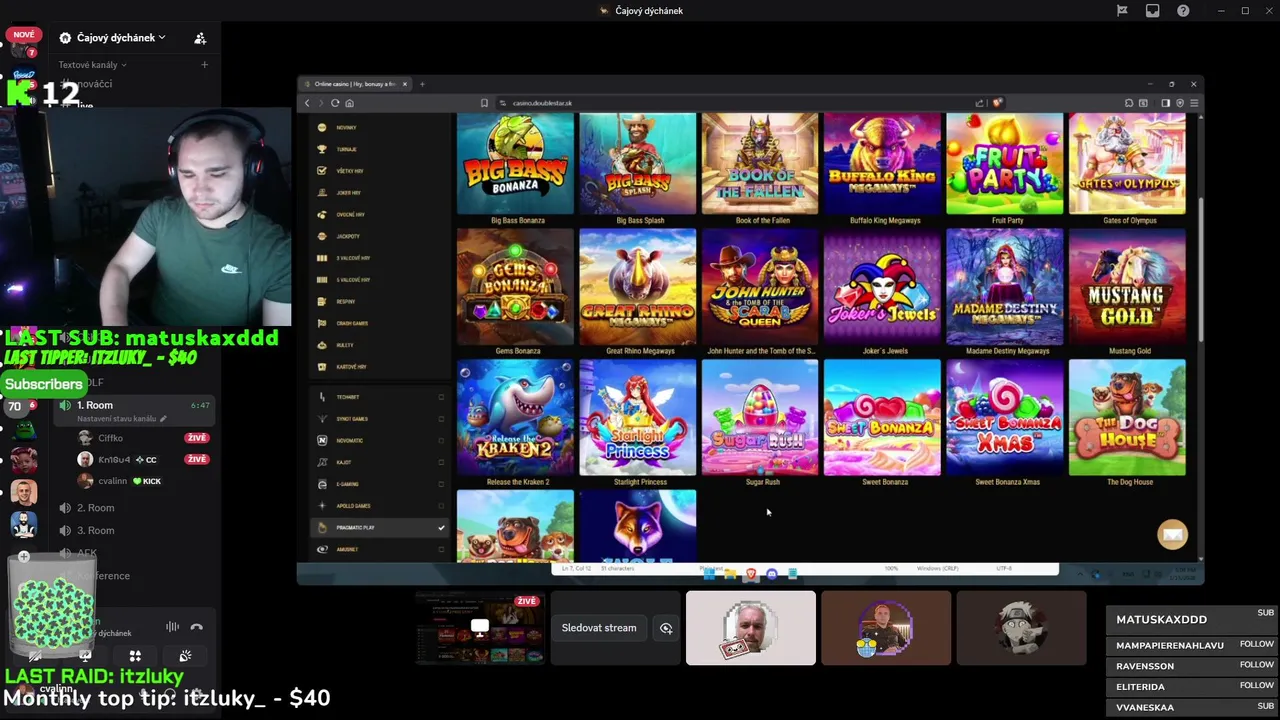Switch to the Online casino browser tab
Image resolution: width=1280 pixels, height=720 pixels.
(355, 84)
